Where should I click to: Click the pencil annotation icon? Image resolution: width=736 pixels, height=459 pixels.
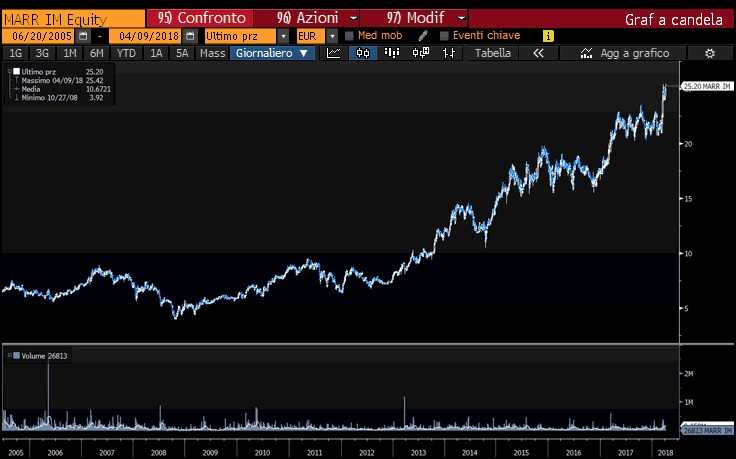point(422,36)
